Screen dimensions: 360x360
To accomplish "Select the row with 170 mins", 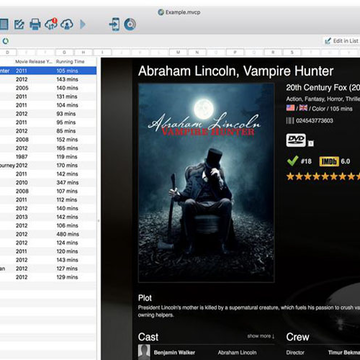I will [x=48, y=165].
